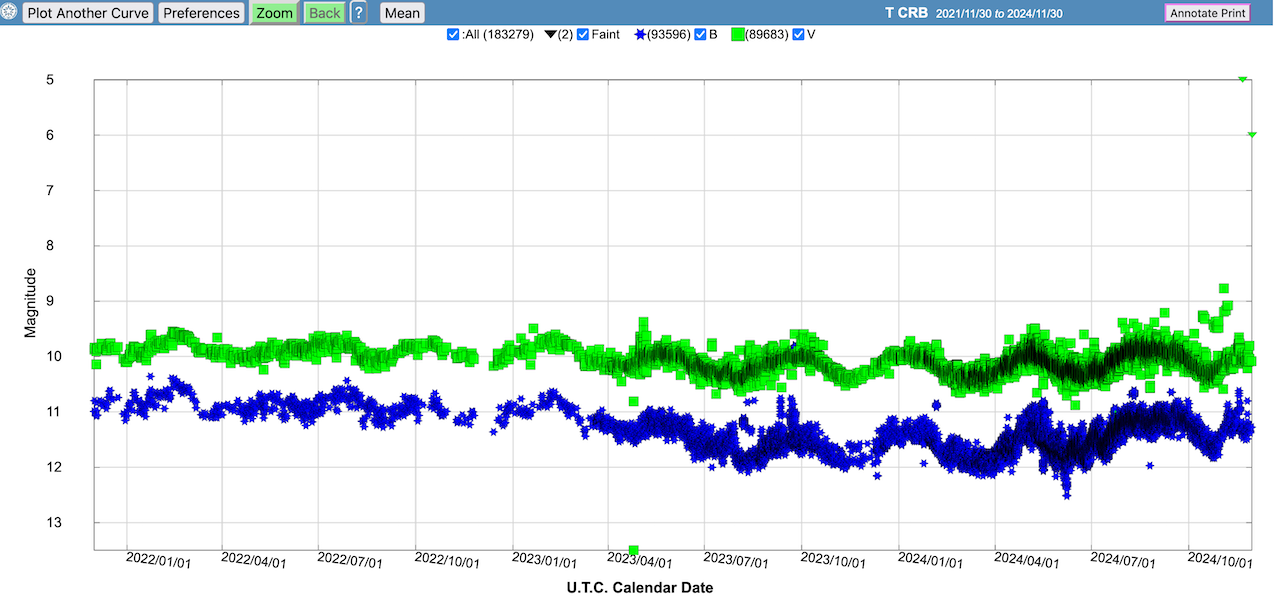Click the green triangle marker at magnitude 5
1280x606 pixels.
coord(1242,79)
